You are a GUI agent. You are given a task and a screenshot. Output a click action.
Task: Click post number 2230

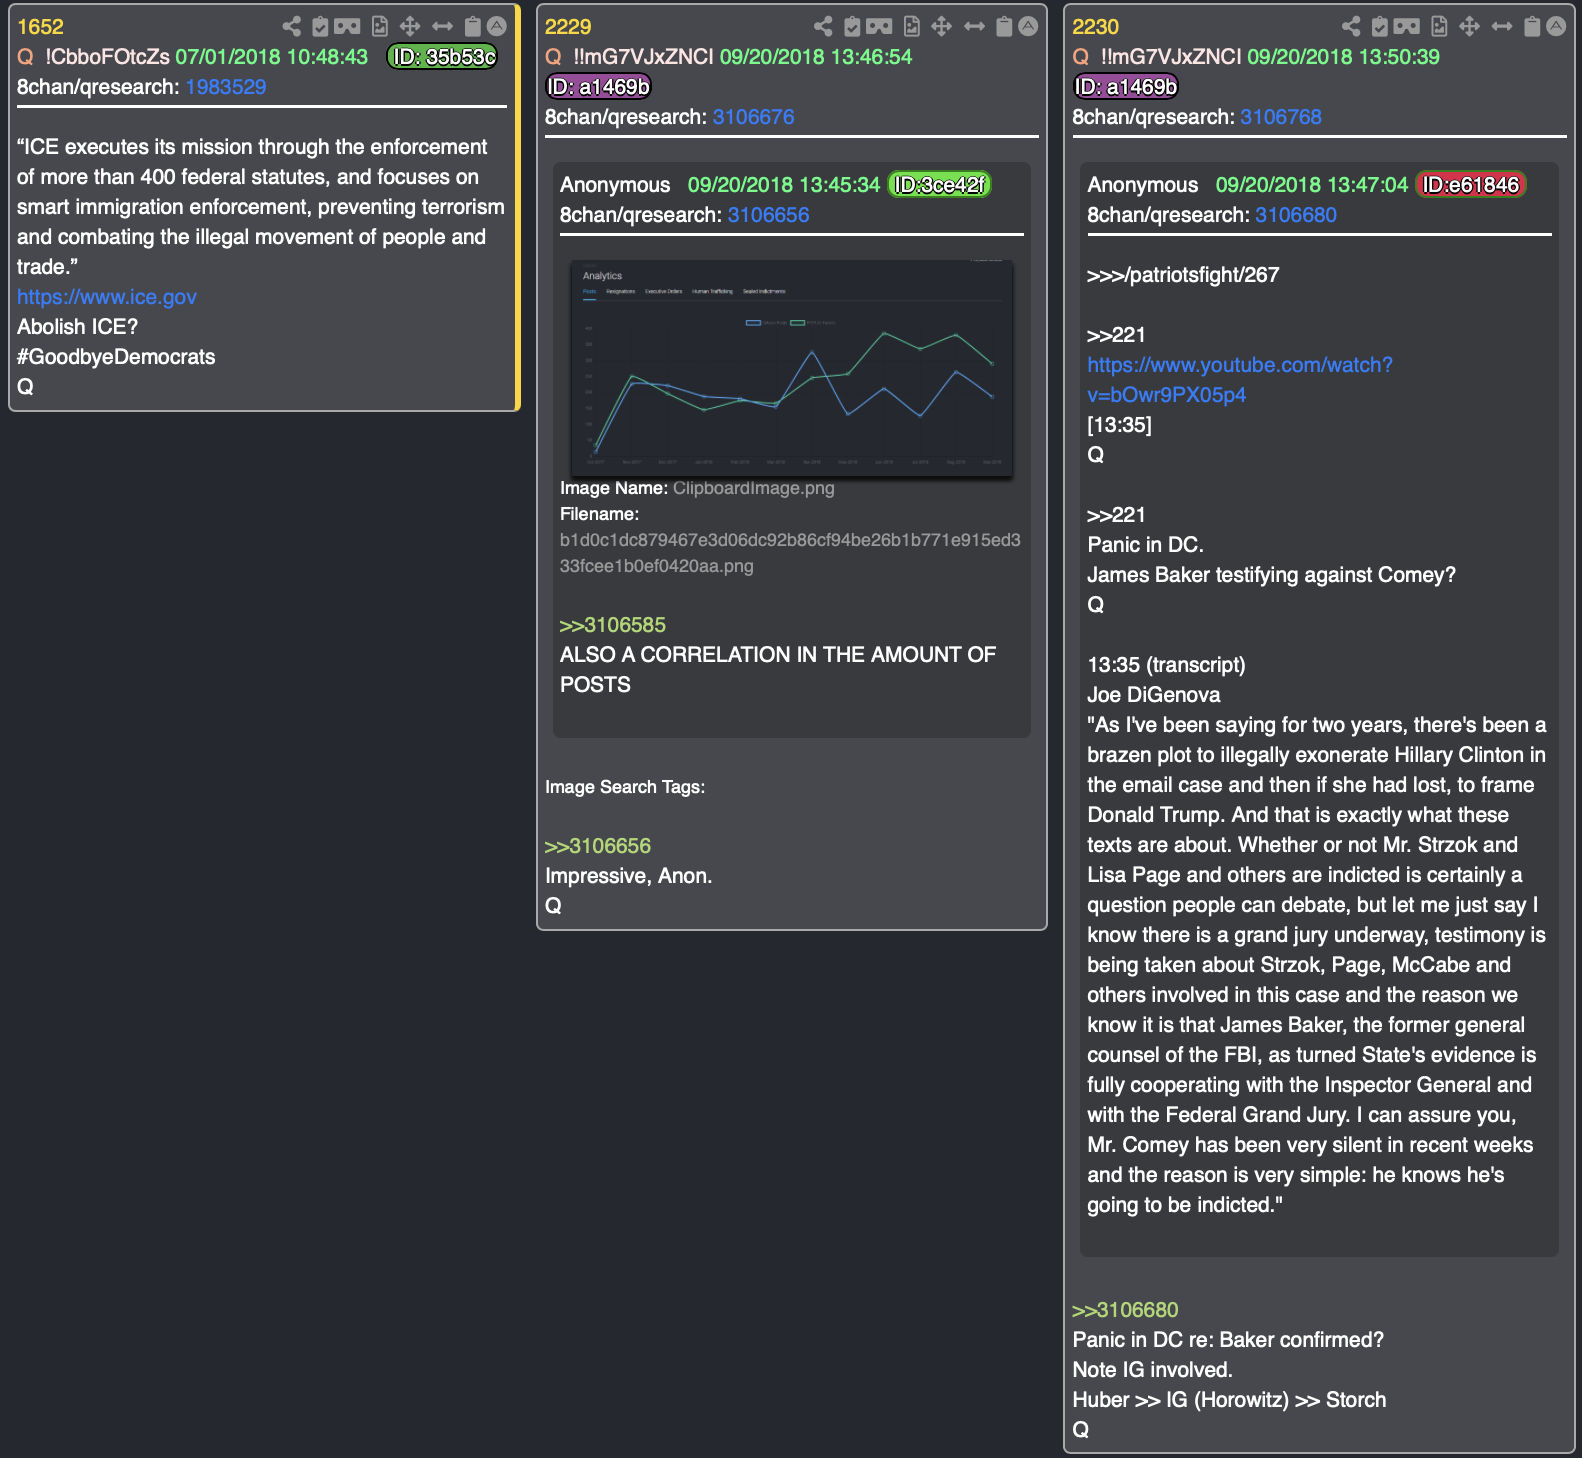click(x=1096, y=27)
